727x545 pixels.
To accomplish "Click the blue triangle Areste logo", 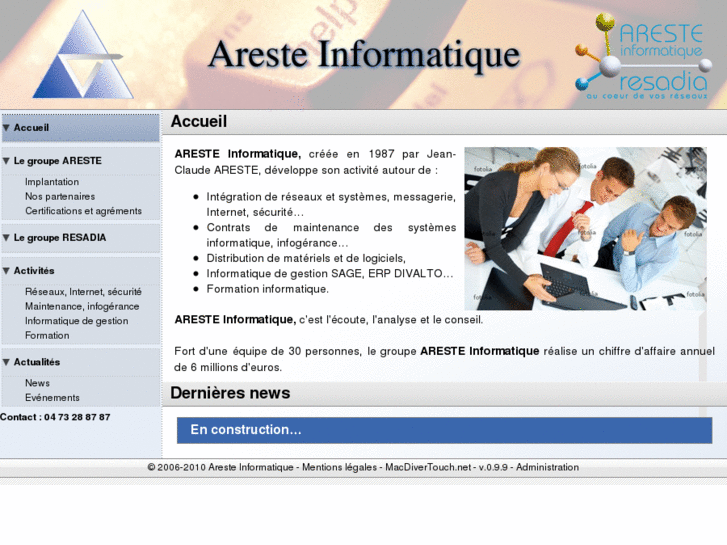I will 83,55.
